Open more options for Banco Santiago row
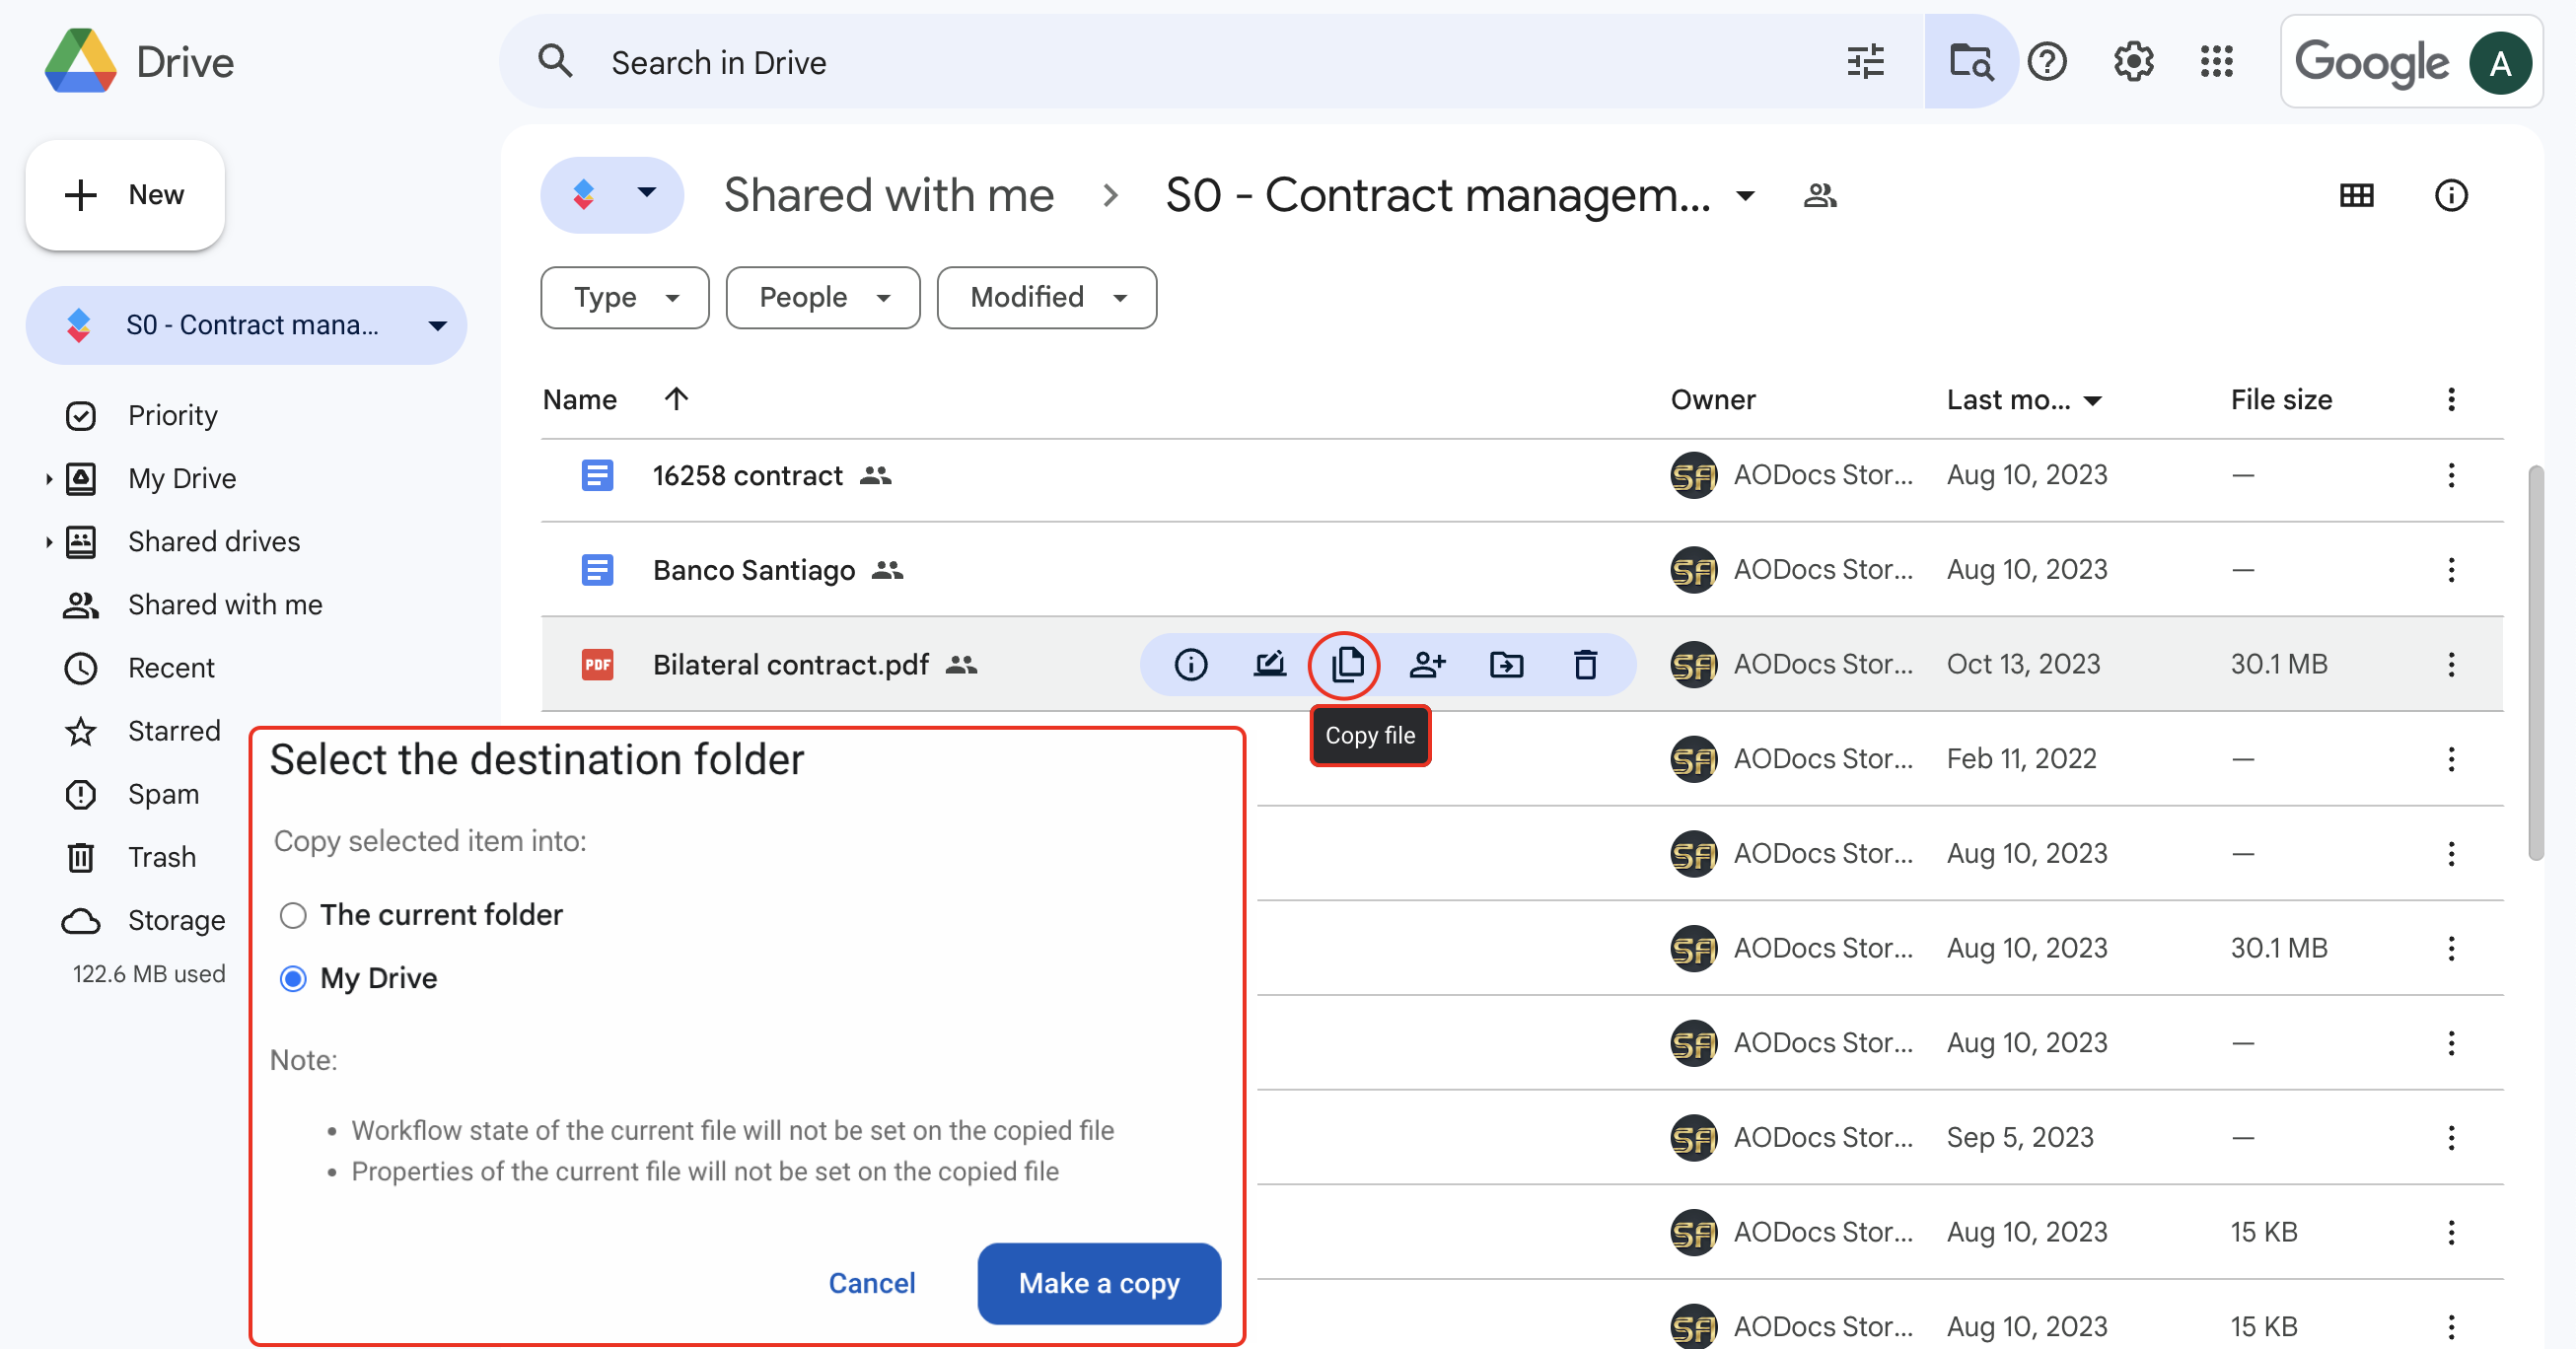 pos(2450,570)
